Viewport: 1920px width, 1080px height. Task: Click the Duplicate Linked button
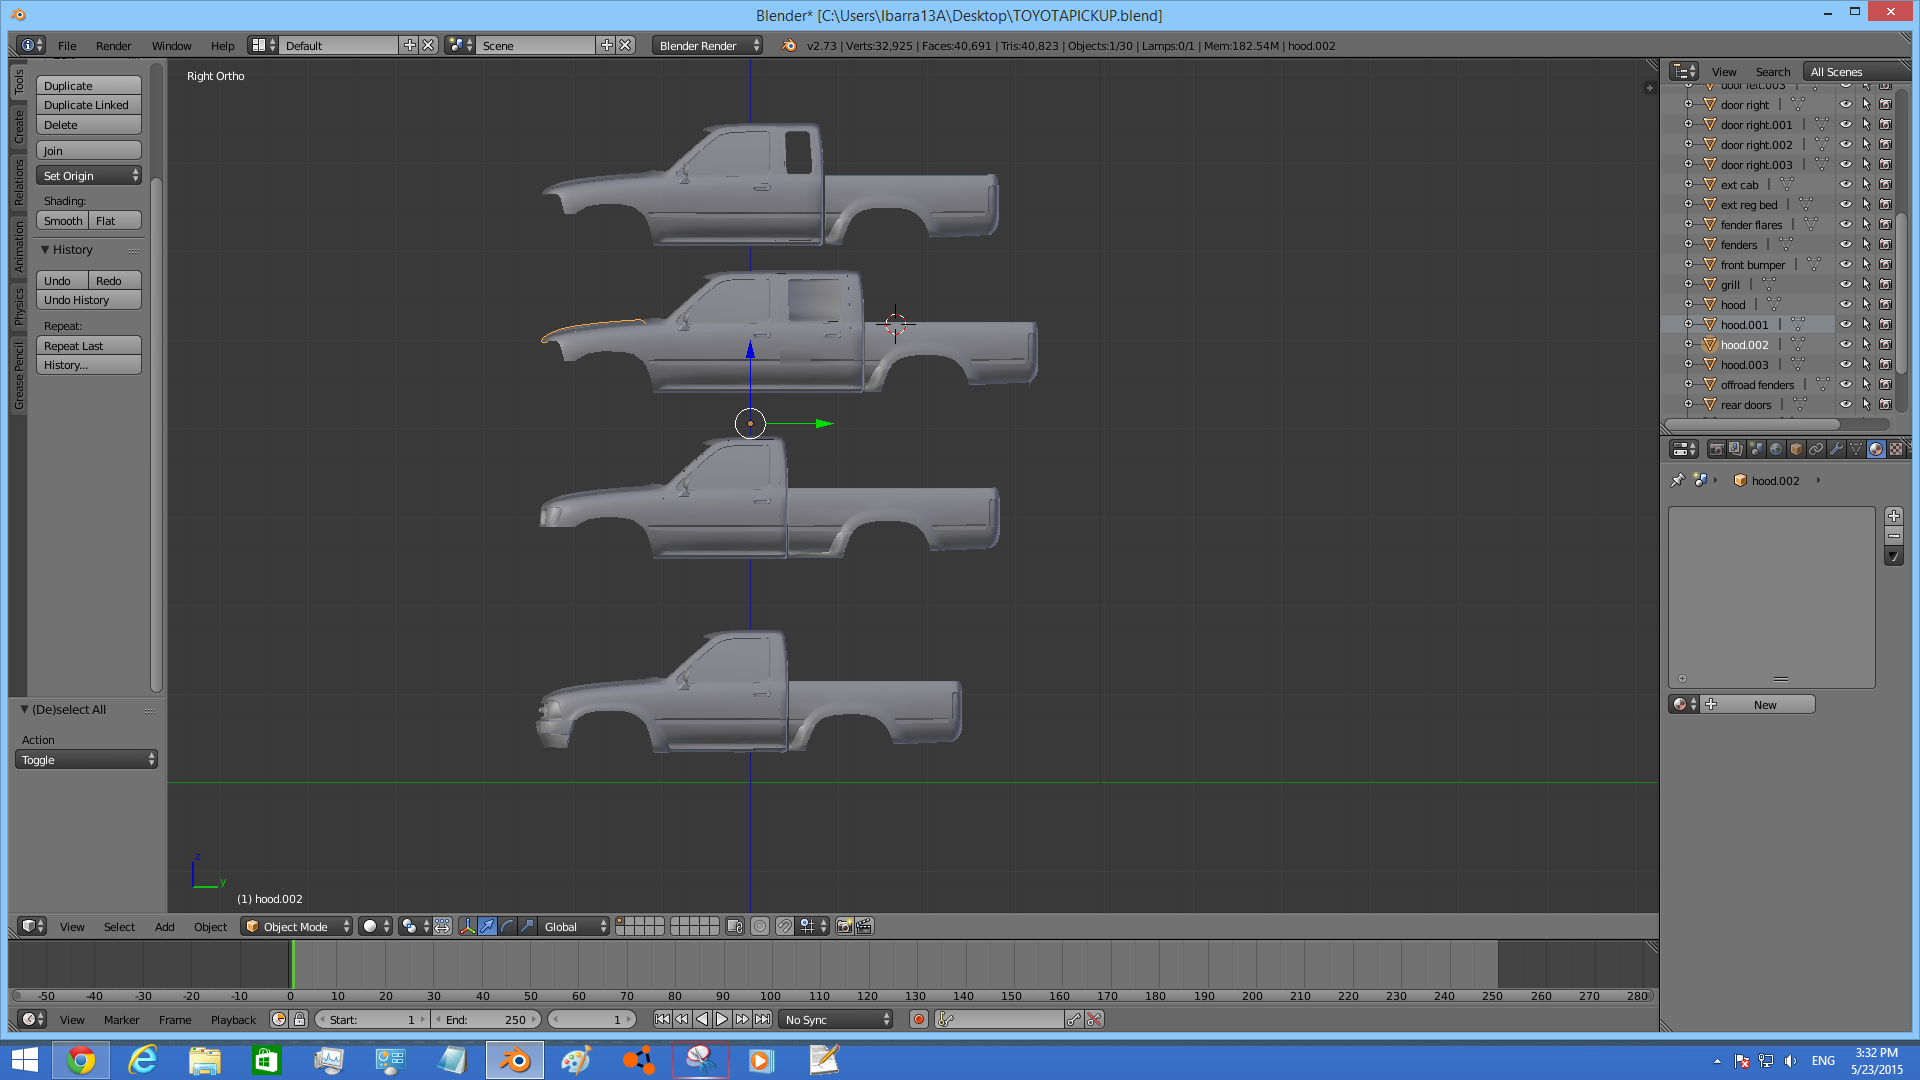click(x=89, y=105)
